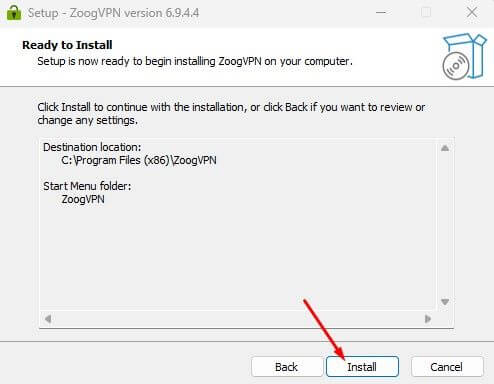
Task: Click the 'Ready to Install' heading
Action: click(x=67, y=45)
